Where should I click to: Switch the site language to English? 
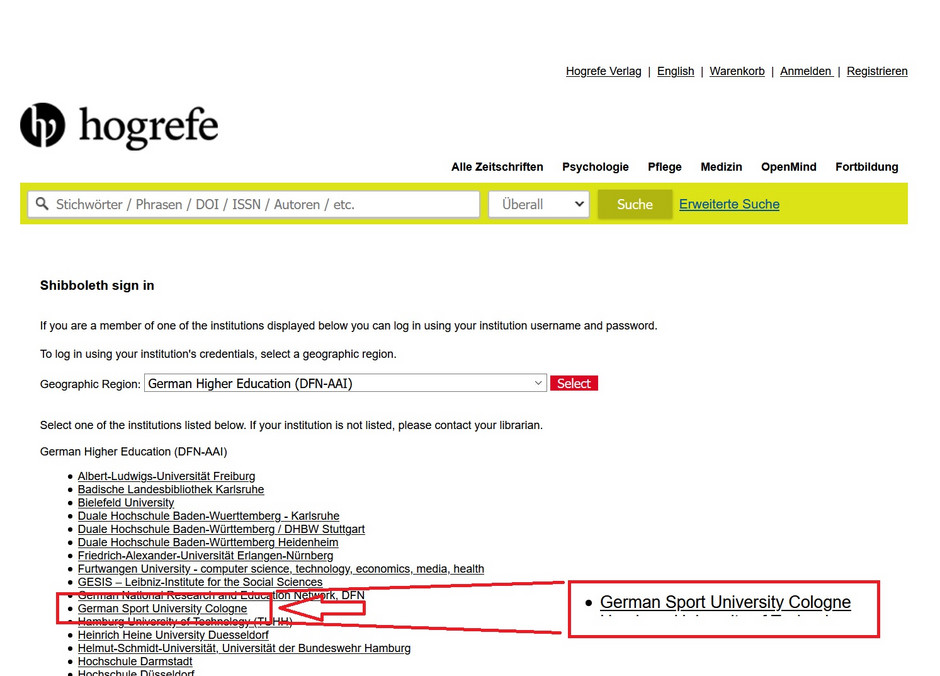click(675, 71)
